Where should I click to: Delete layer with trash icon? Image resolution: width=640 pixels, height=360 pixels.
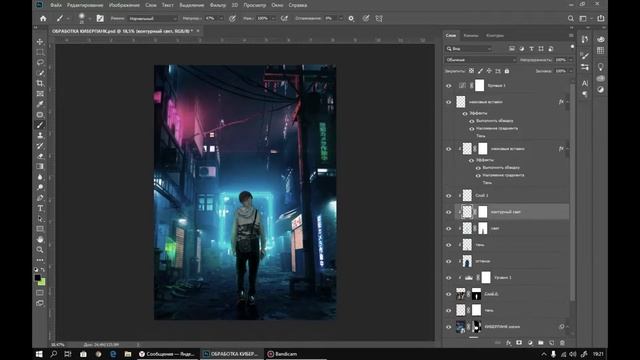(562, 343)
